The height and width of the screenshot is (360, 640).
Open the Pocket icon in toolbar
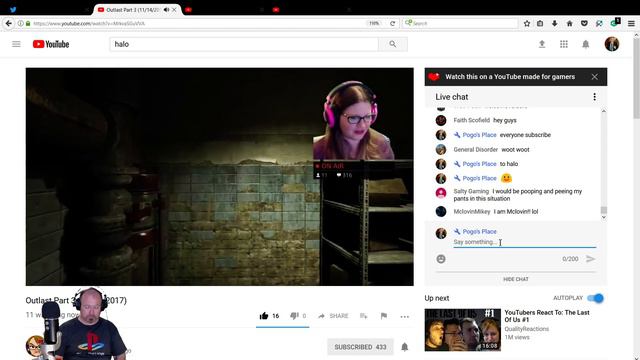[584, 23]
